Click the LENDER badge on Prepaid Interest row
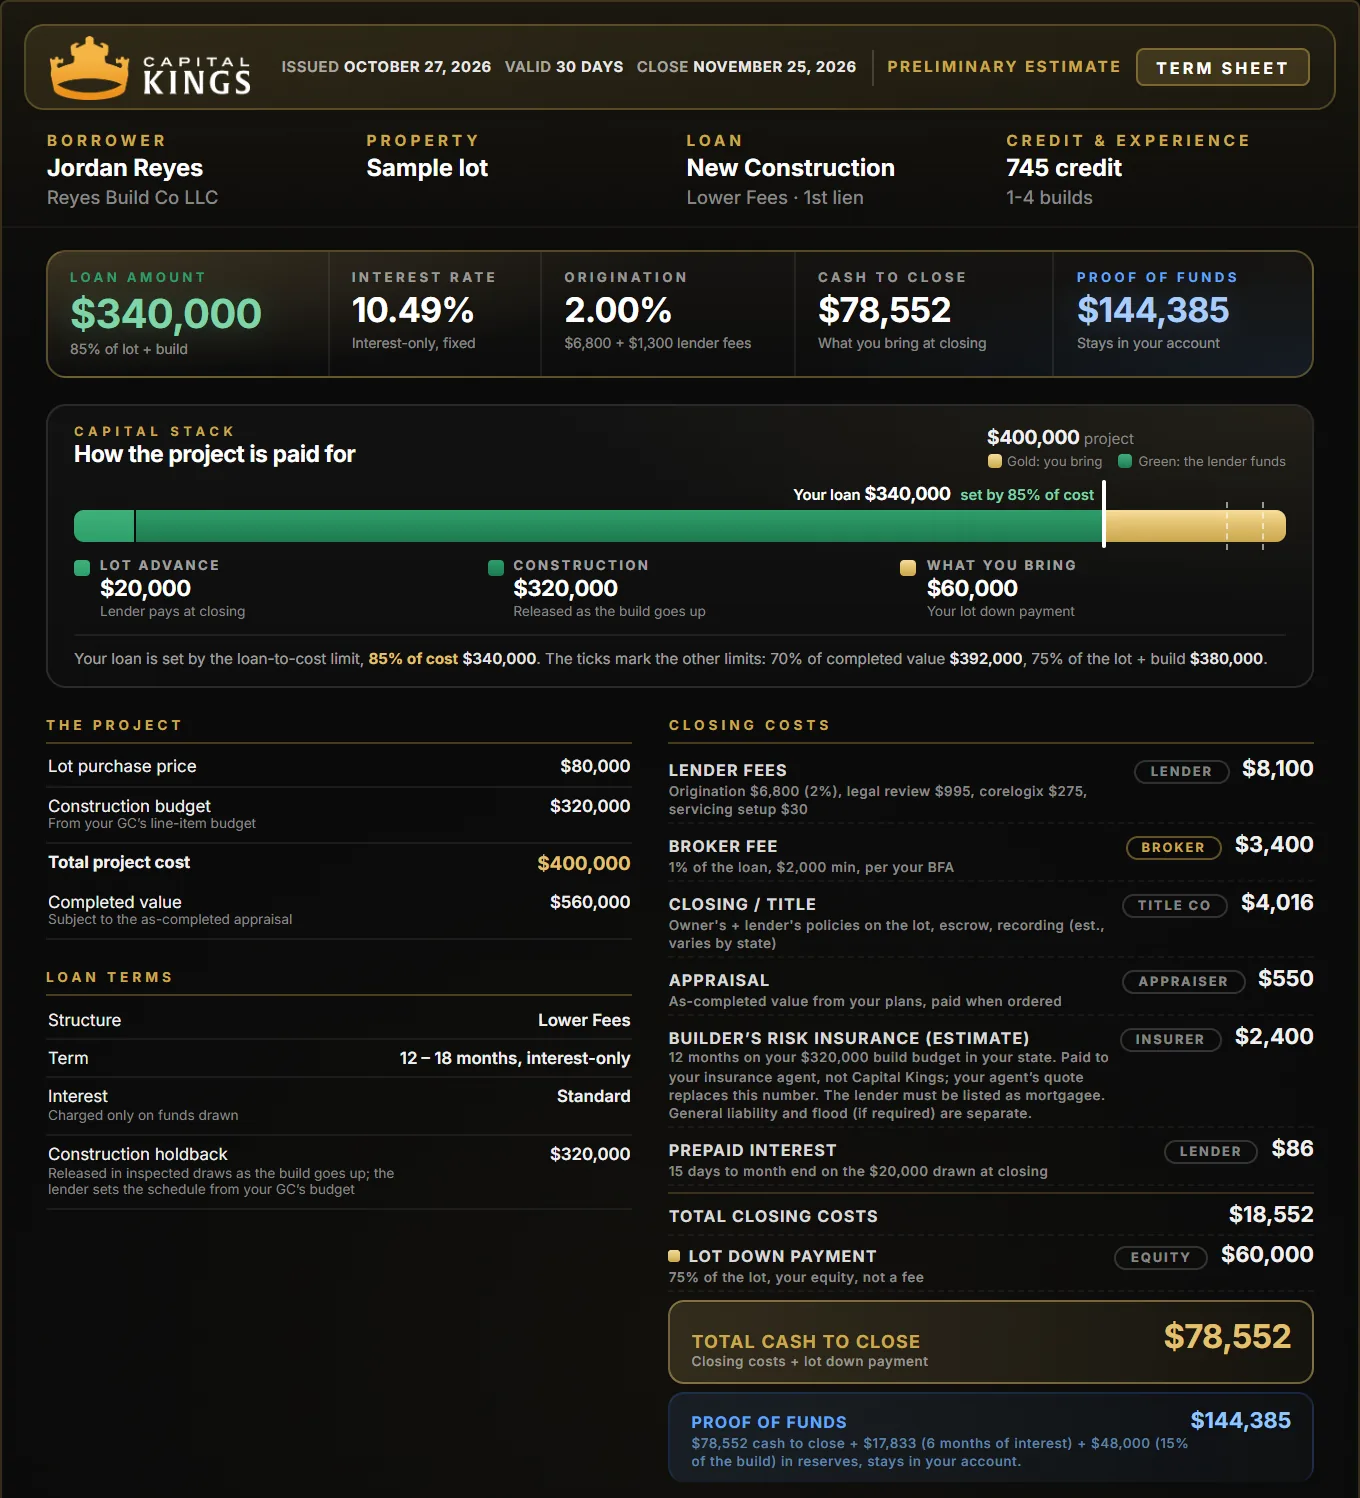This screenshot has height=1498, width=1360. click(1210, 1151)
